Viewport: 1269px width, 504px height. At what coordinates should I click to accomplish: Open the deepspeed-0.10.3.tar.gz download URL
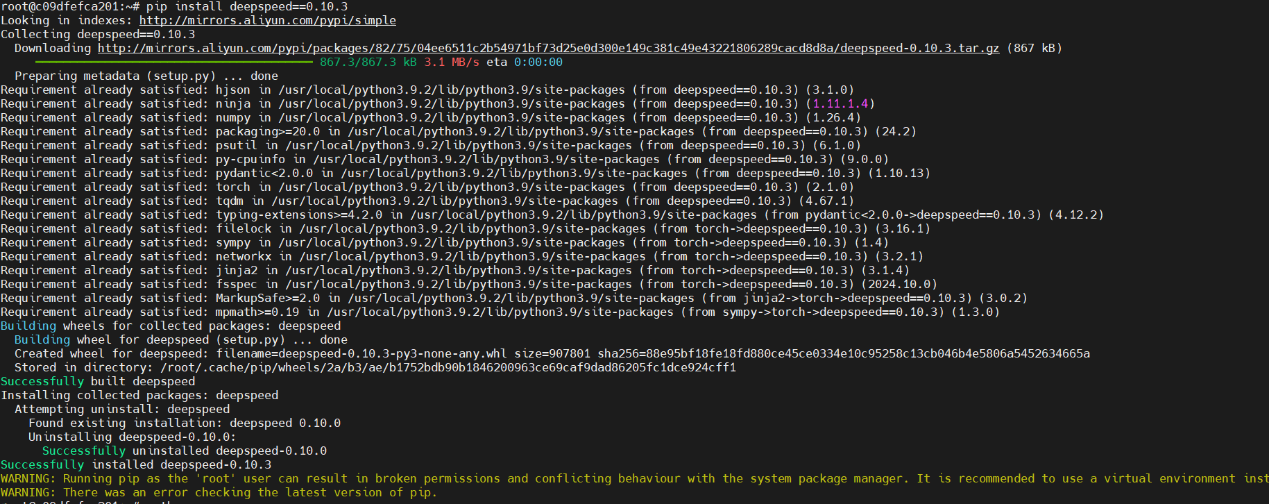pyautogui.click(x=547, y=48)
